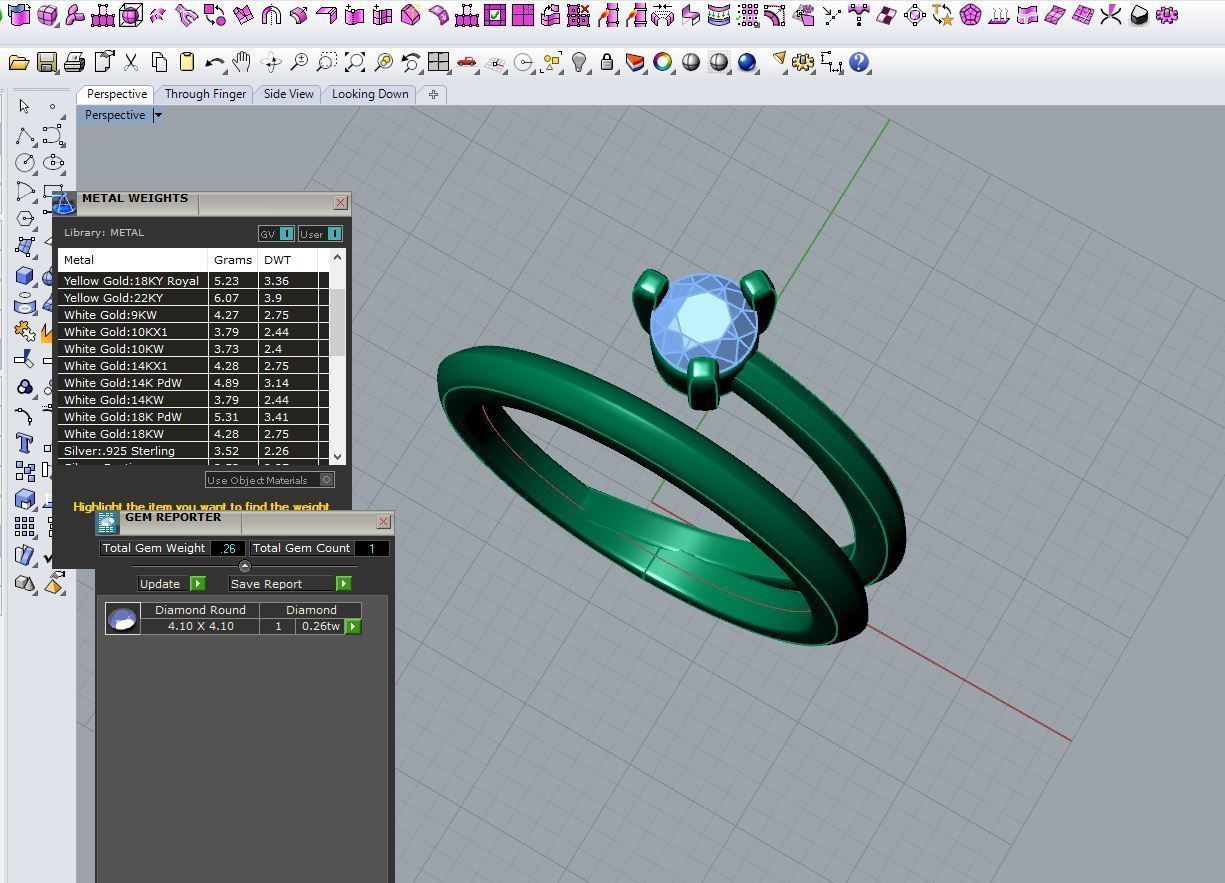Click the light bulb icon
Screen dimensions: 1225x883
[579, 63]
